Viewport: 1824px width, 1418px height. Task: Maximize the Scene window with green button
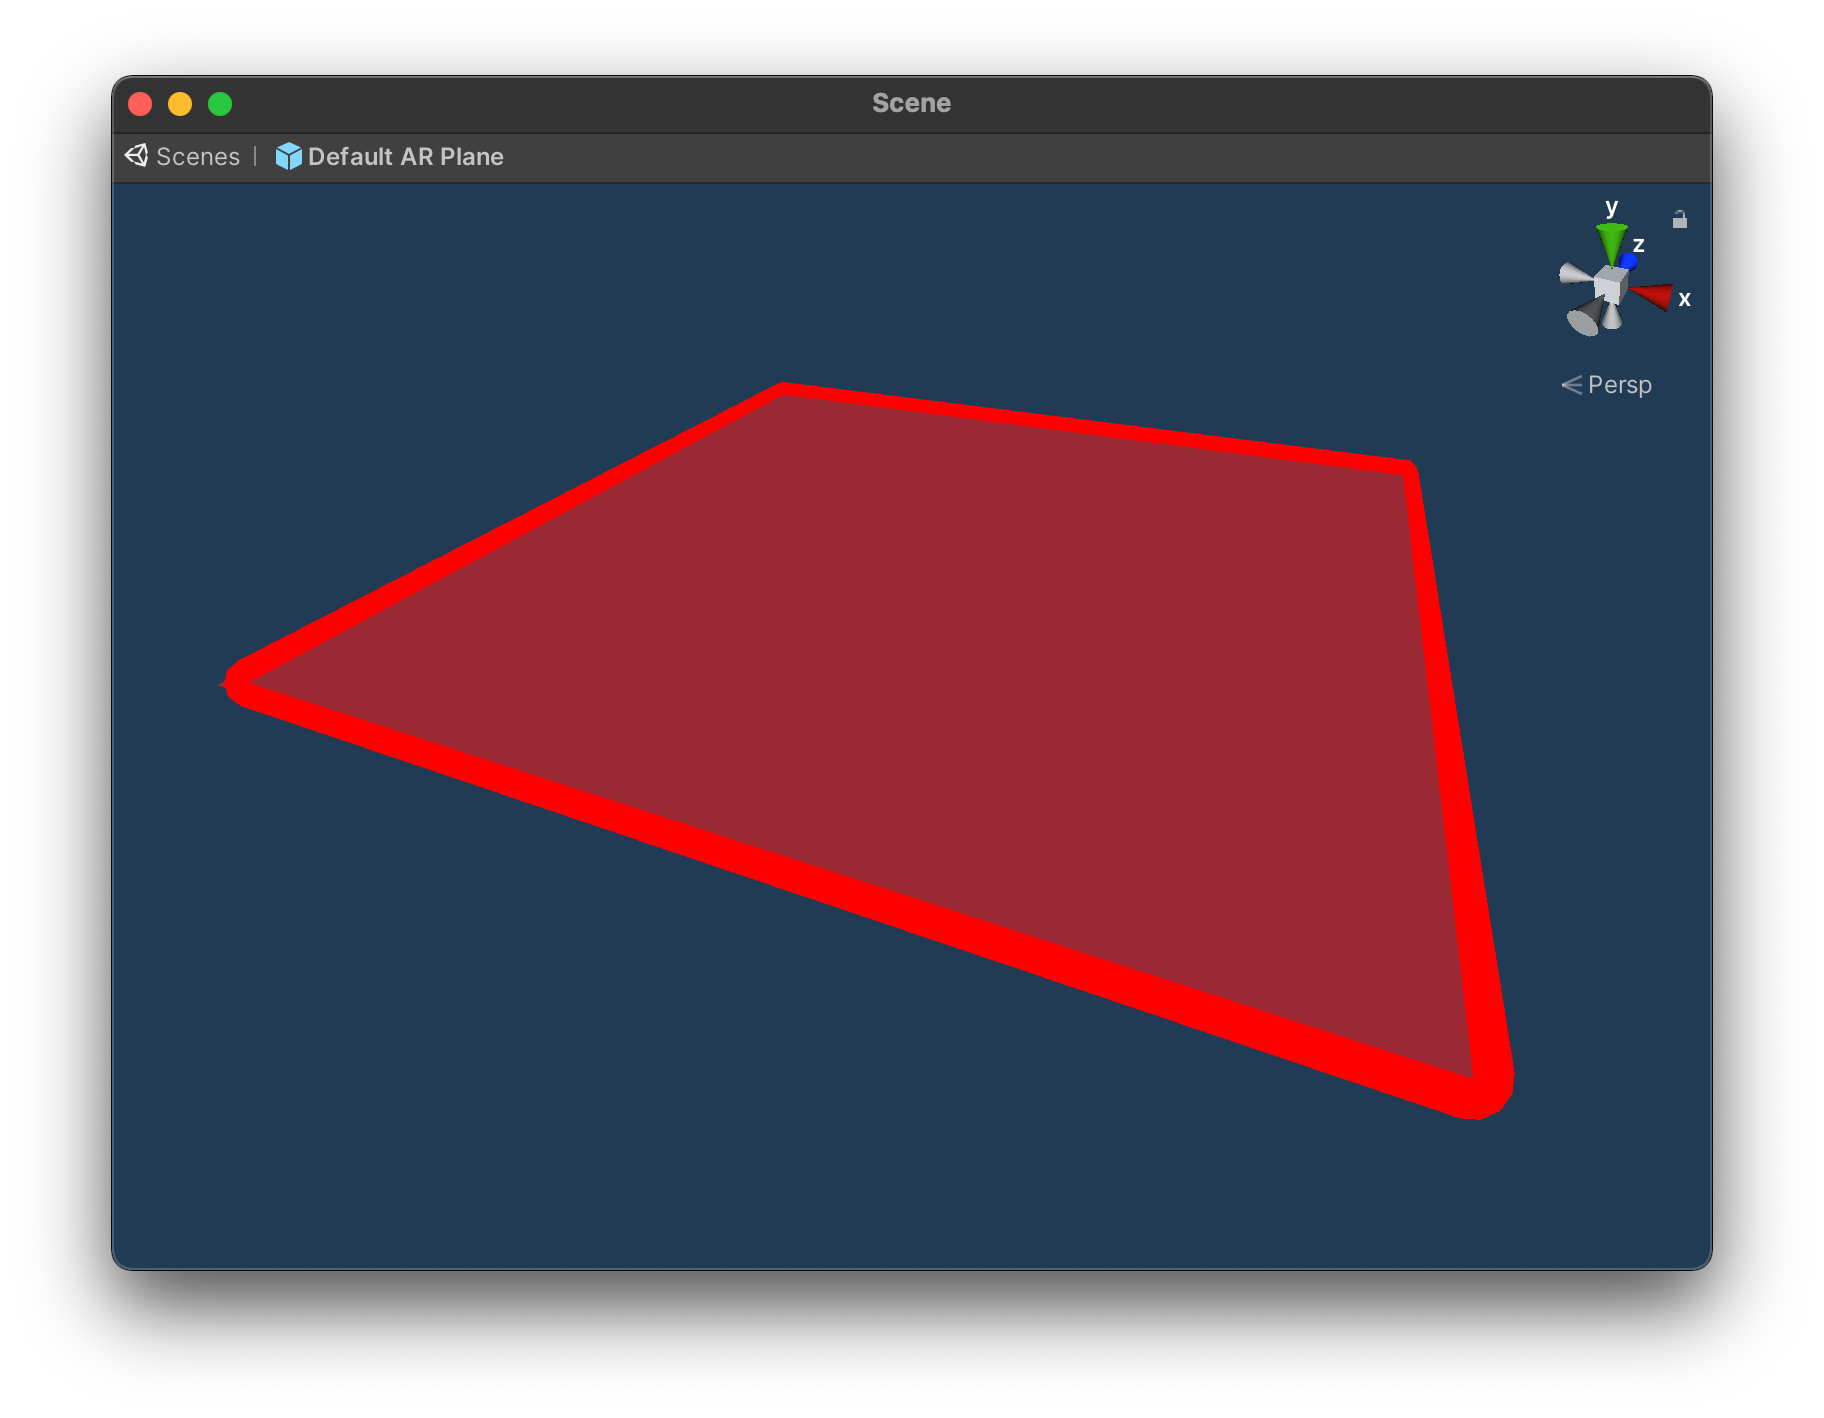tap(220, 104)
